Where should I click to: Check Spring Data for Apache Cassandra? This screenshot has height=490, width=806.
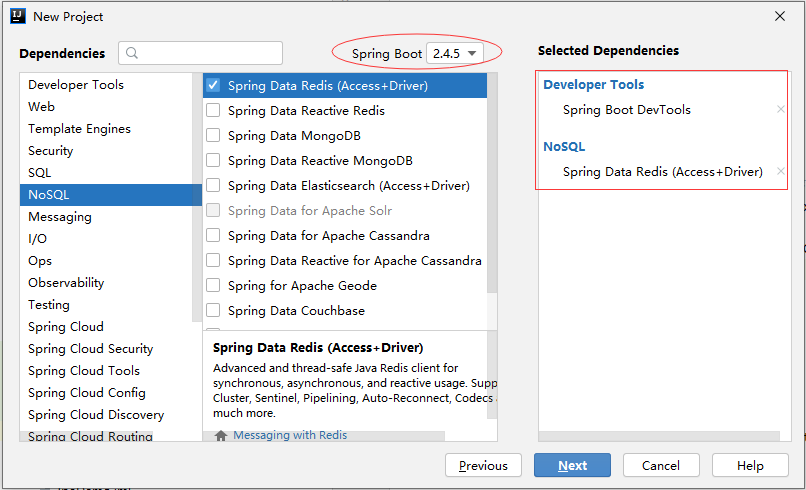click(x=213, y=235)
